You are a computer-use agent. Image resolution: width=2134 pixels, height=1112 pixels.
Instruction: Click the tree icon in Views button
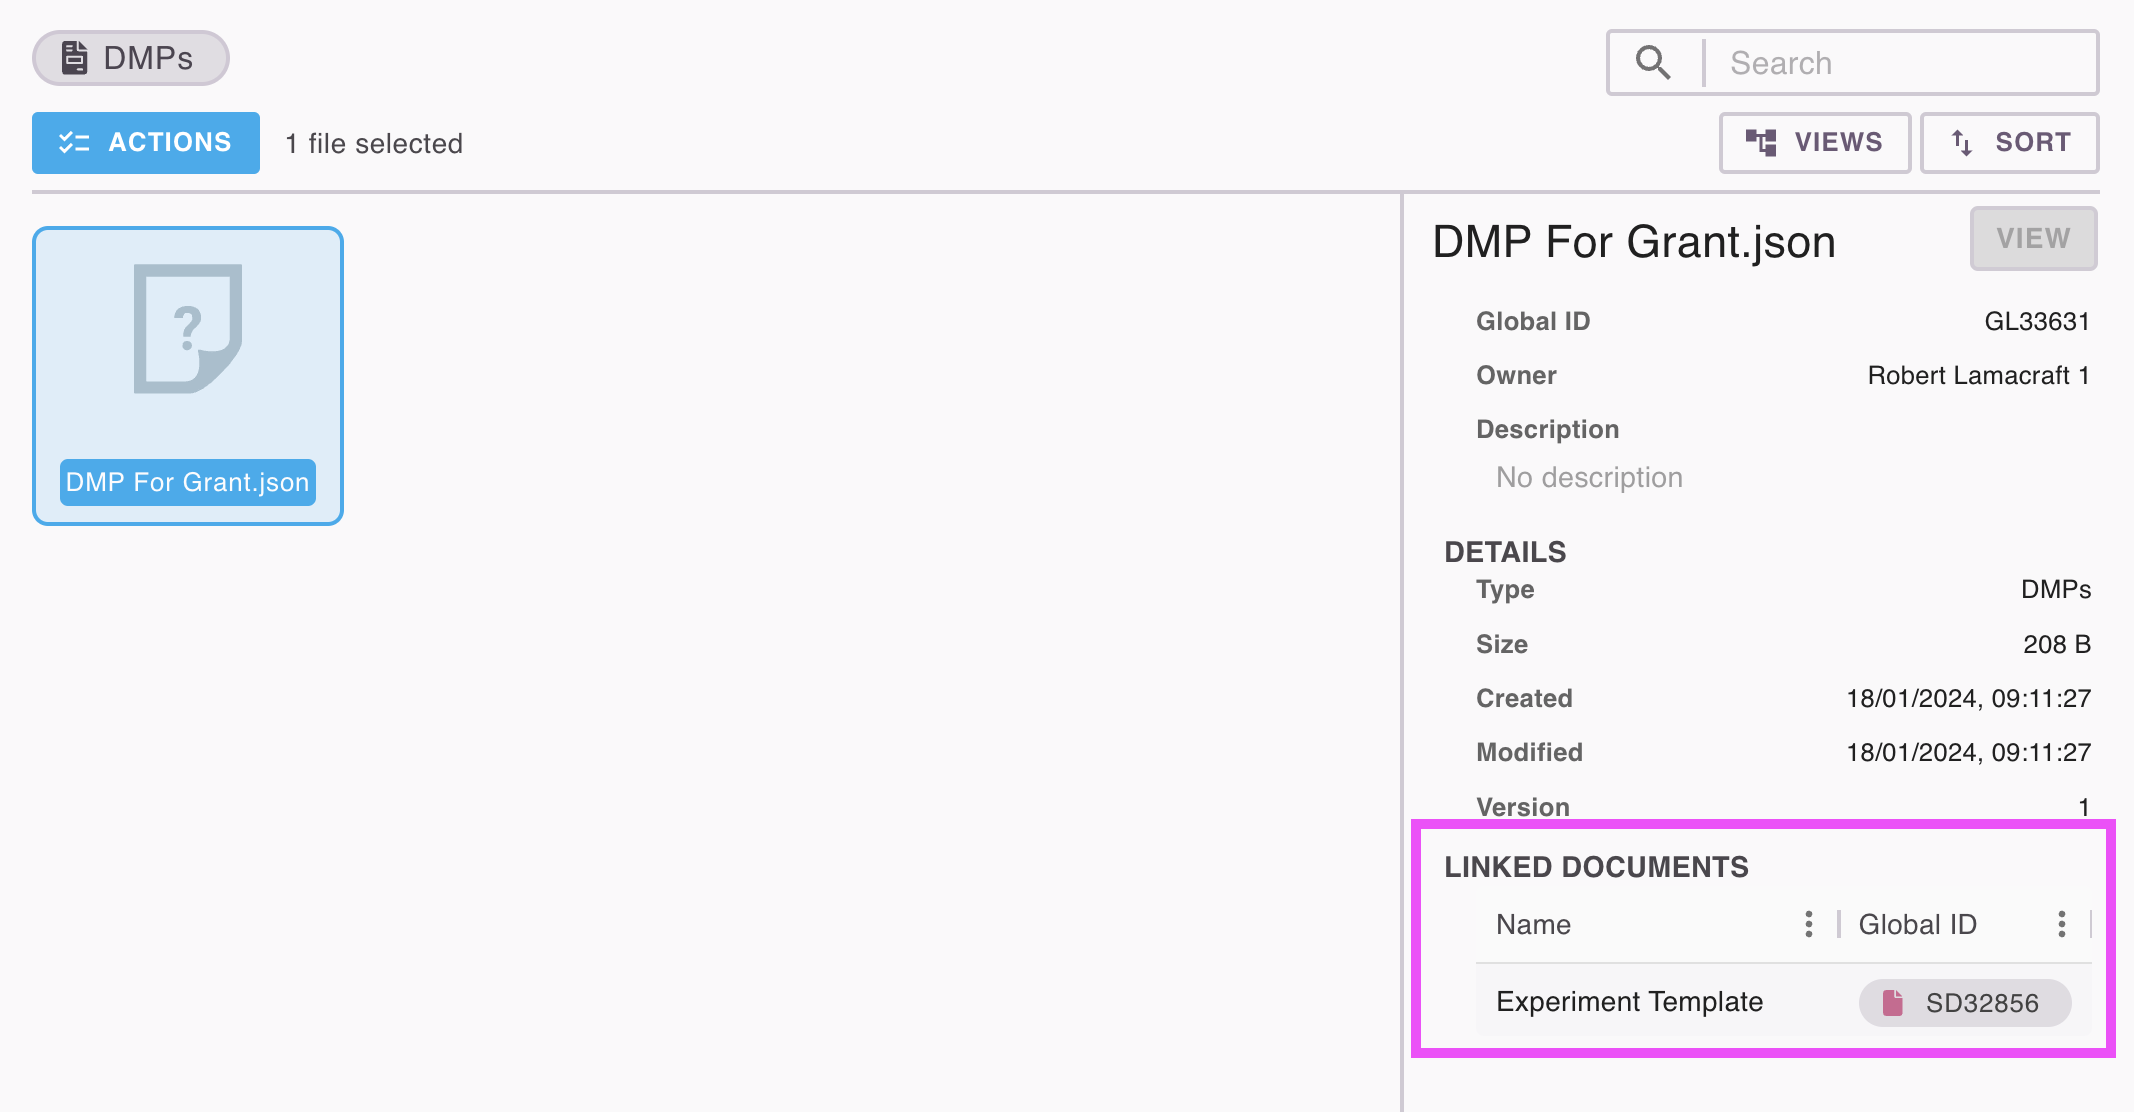click(x=1761, y=143)
